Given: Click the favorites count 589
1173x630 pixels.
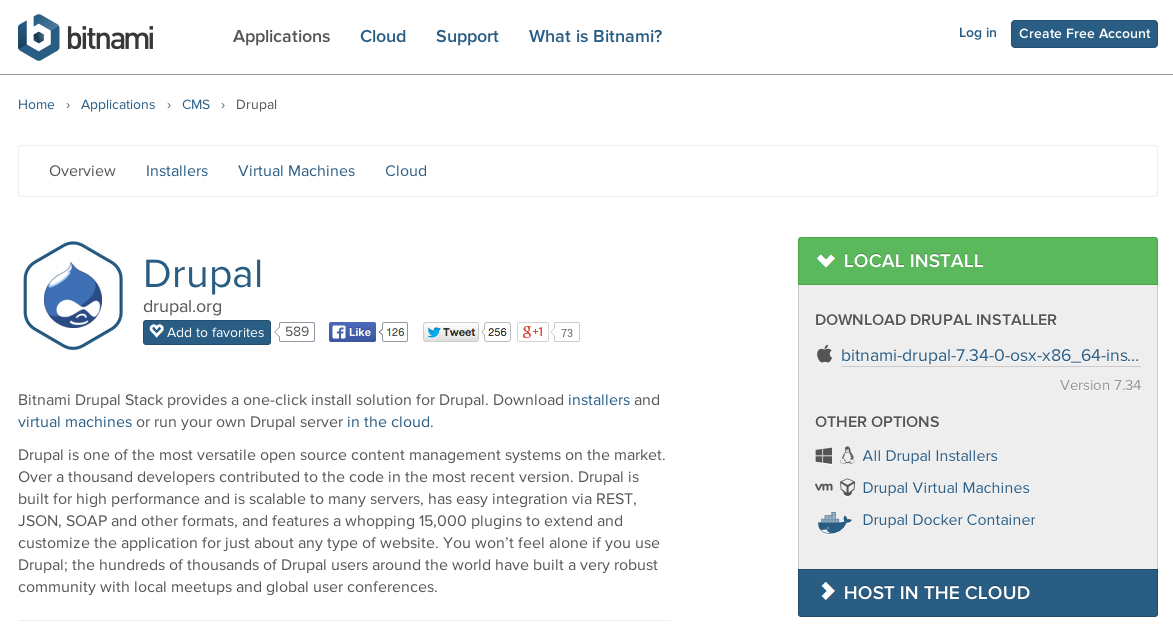Looking at the screenshot, I should tap(296, 332).
